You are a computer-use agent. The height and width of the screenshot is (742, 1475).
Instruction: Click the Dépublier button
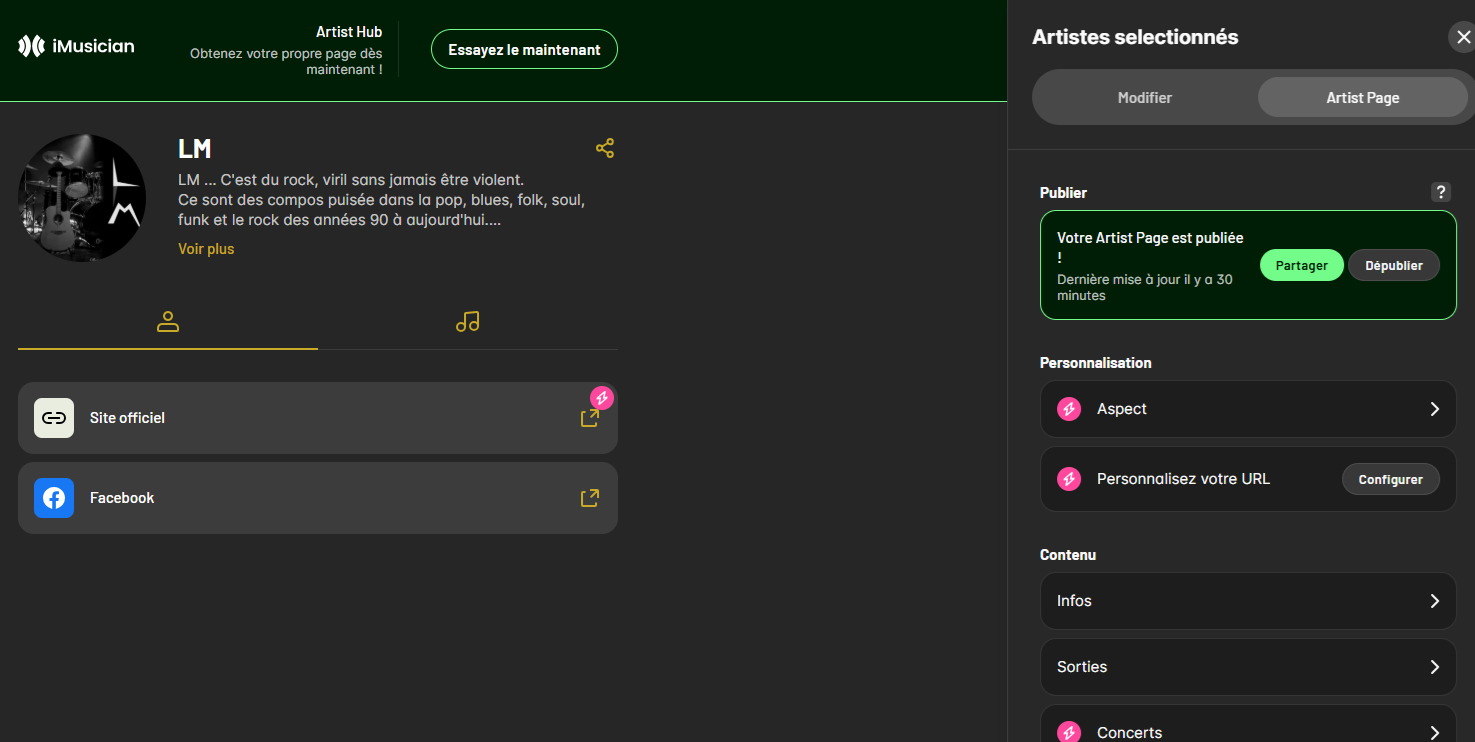point(1394,265)
